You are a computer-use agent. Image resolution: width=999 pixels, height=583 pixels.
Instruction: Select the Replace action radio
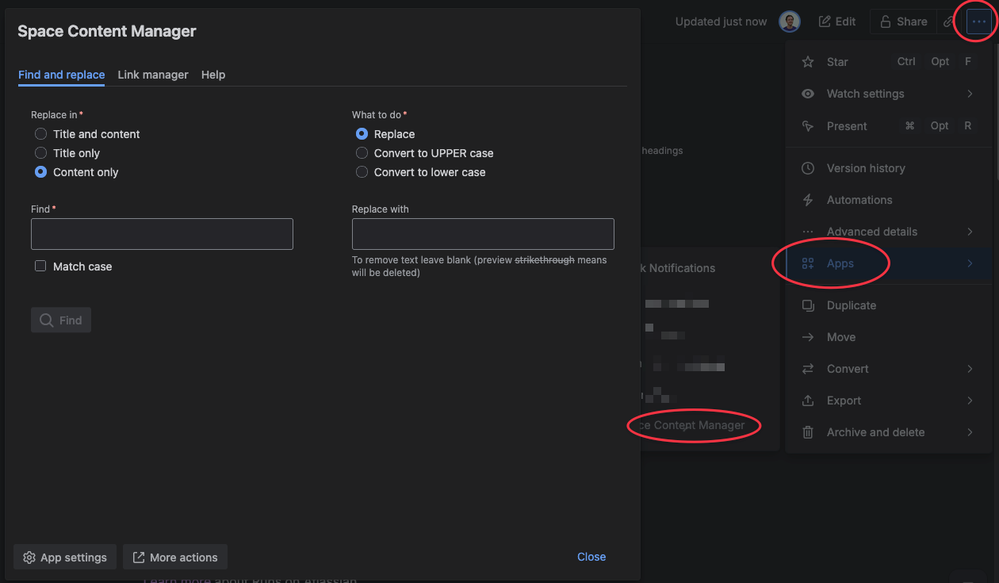tap(362, 134)
